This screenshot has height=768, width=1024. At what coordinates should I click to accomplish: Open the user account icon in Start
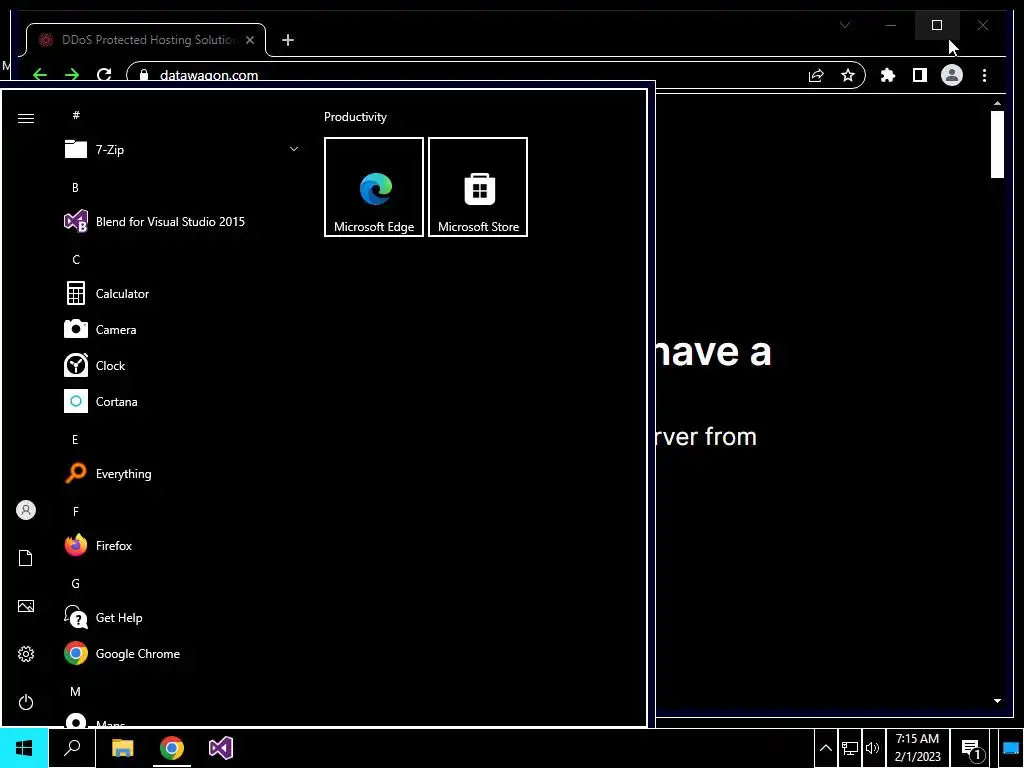click(25, 510)
